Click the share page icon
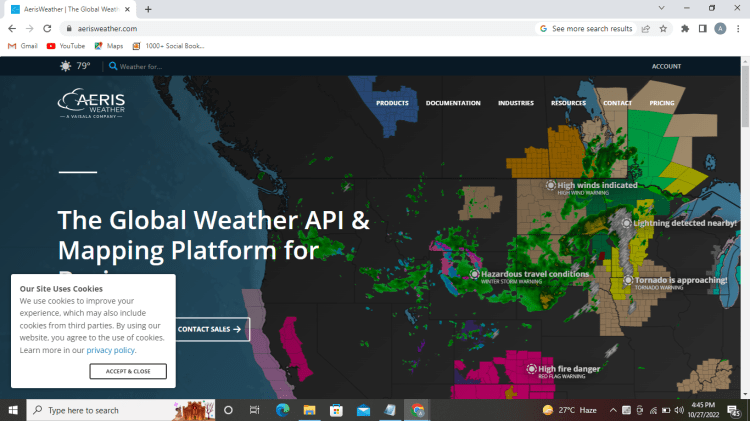 click(x=646, y=29)
